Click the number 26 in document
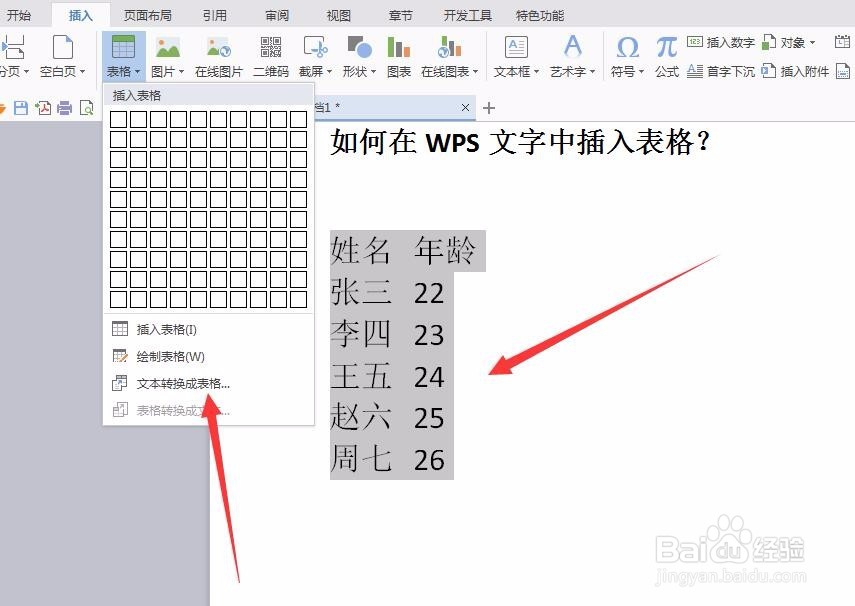 (429, 460)
